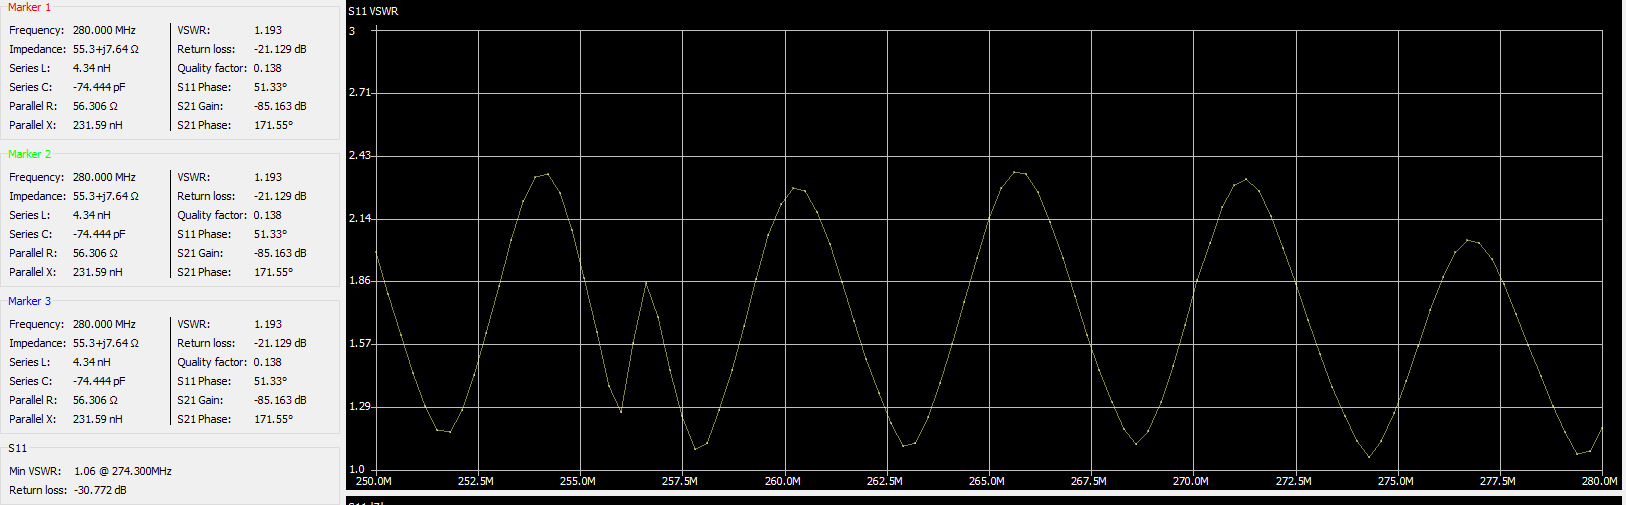Click Marker 1's Quality factor value 0.138
The image size is (1626, 505).
[x=268, y=68]
